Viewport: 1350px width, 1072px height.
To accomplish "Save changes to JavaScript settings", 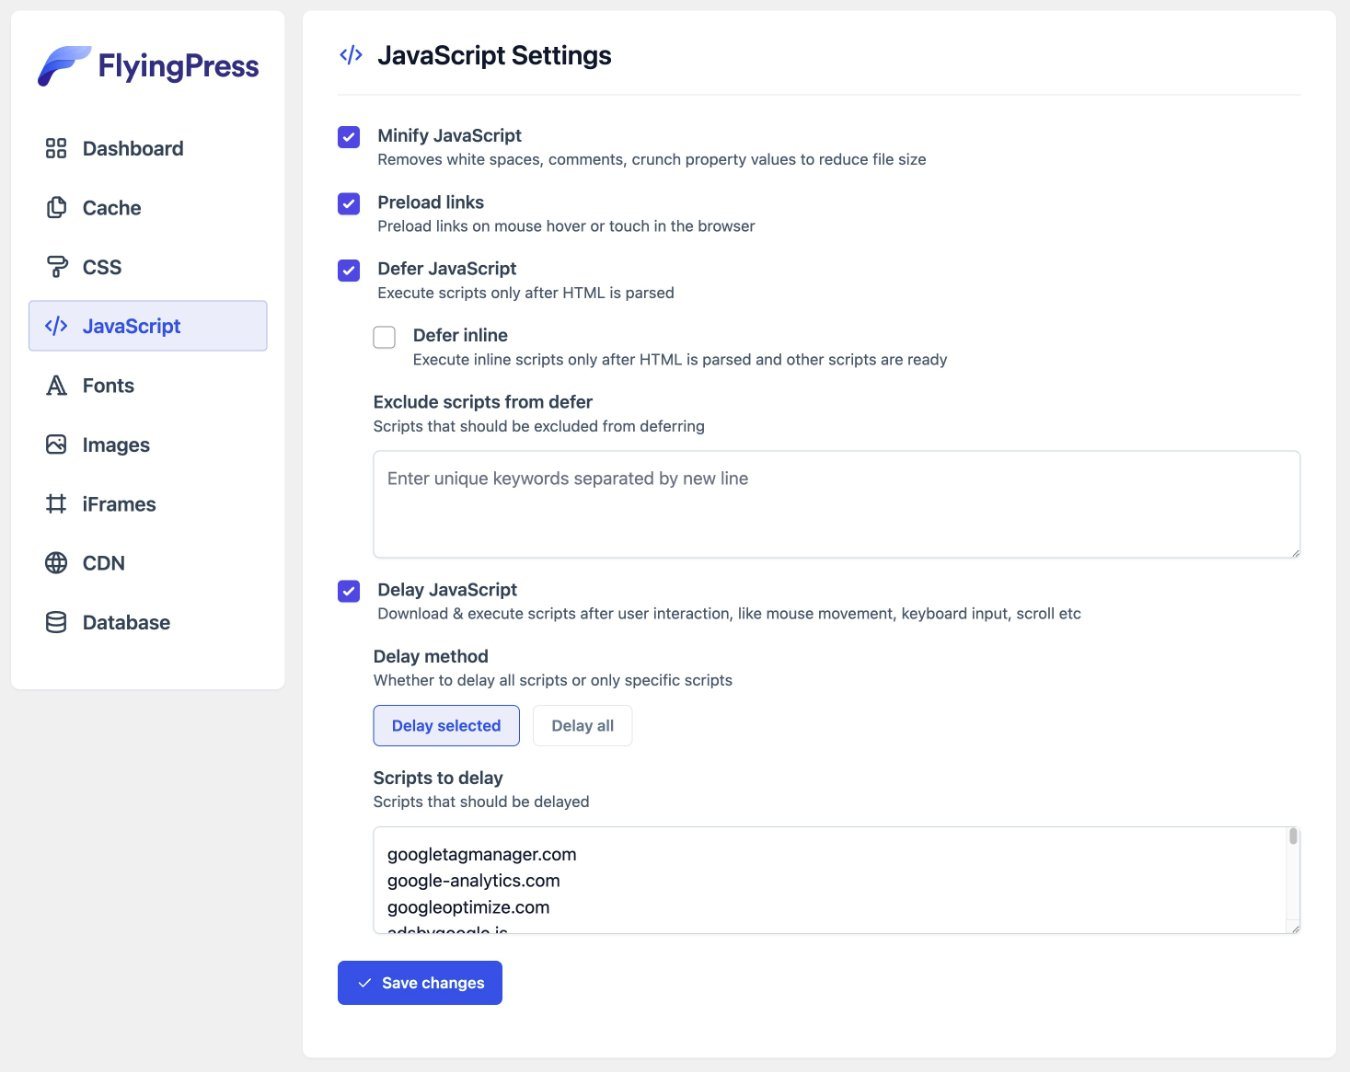I will coord(420,983).
